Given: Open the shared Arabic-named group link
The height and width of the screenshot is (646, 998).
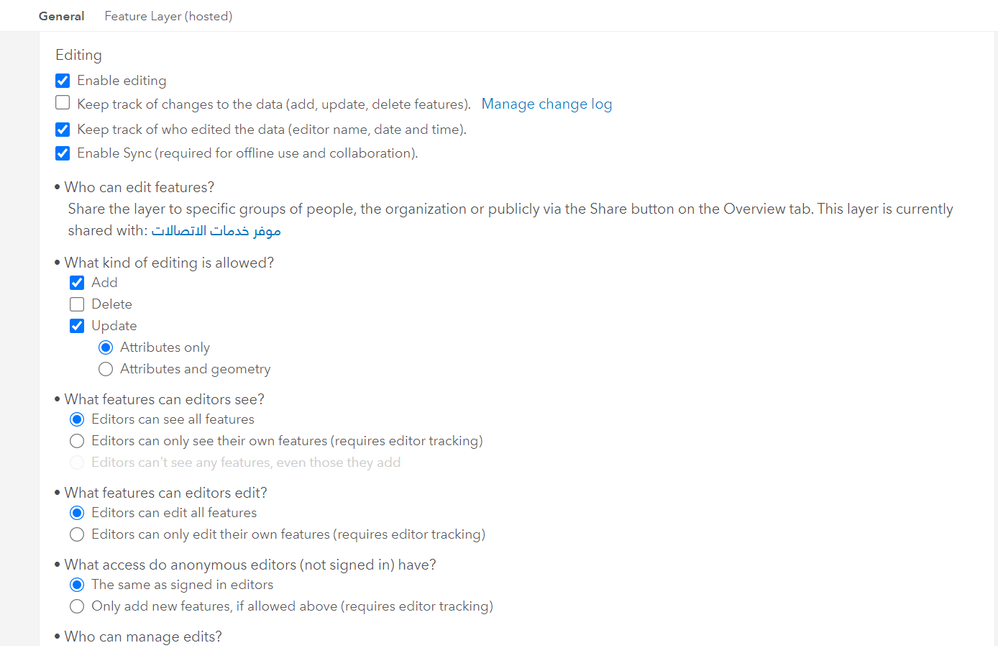Looking at the screenshot, I should 215,231.
